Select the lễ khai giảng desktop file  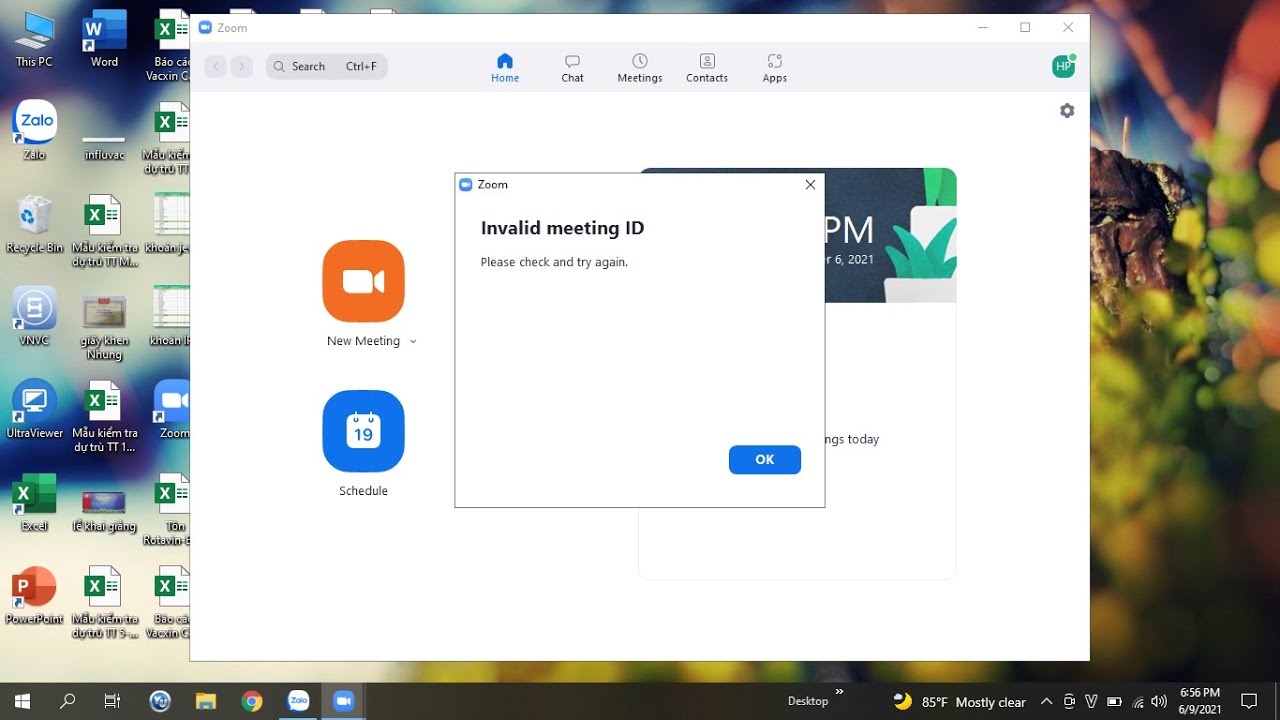[x=104, y=510]
